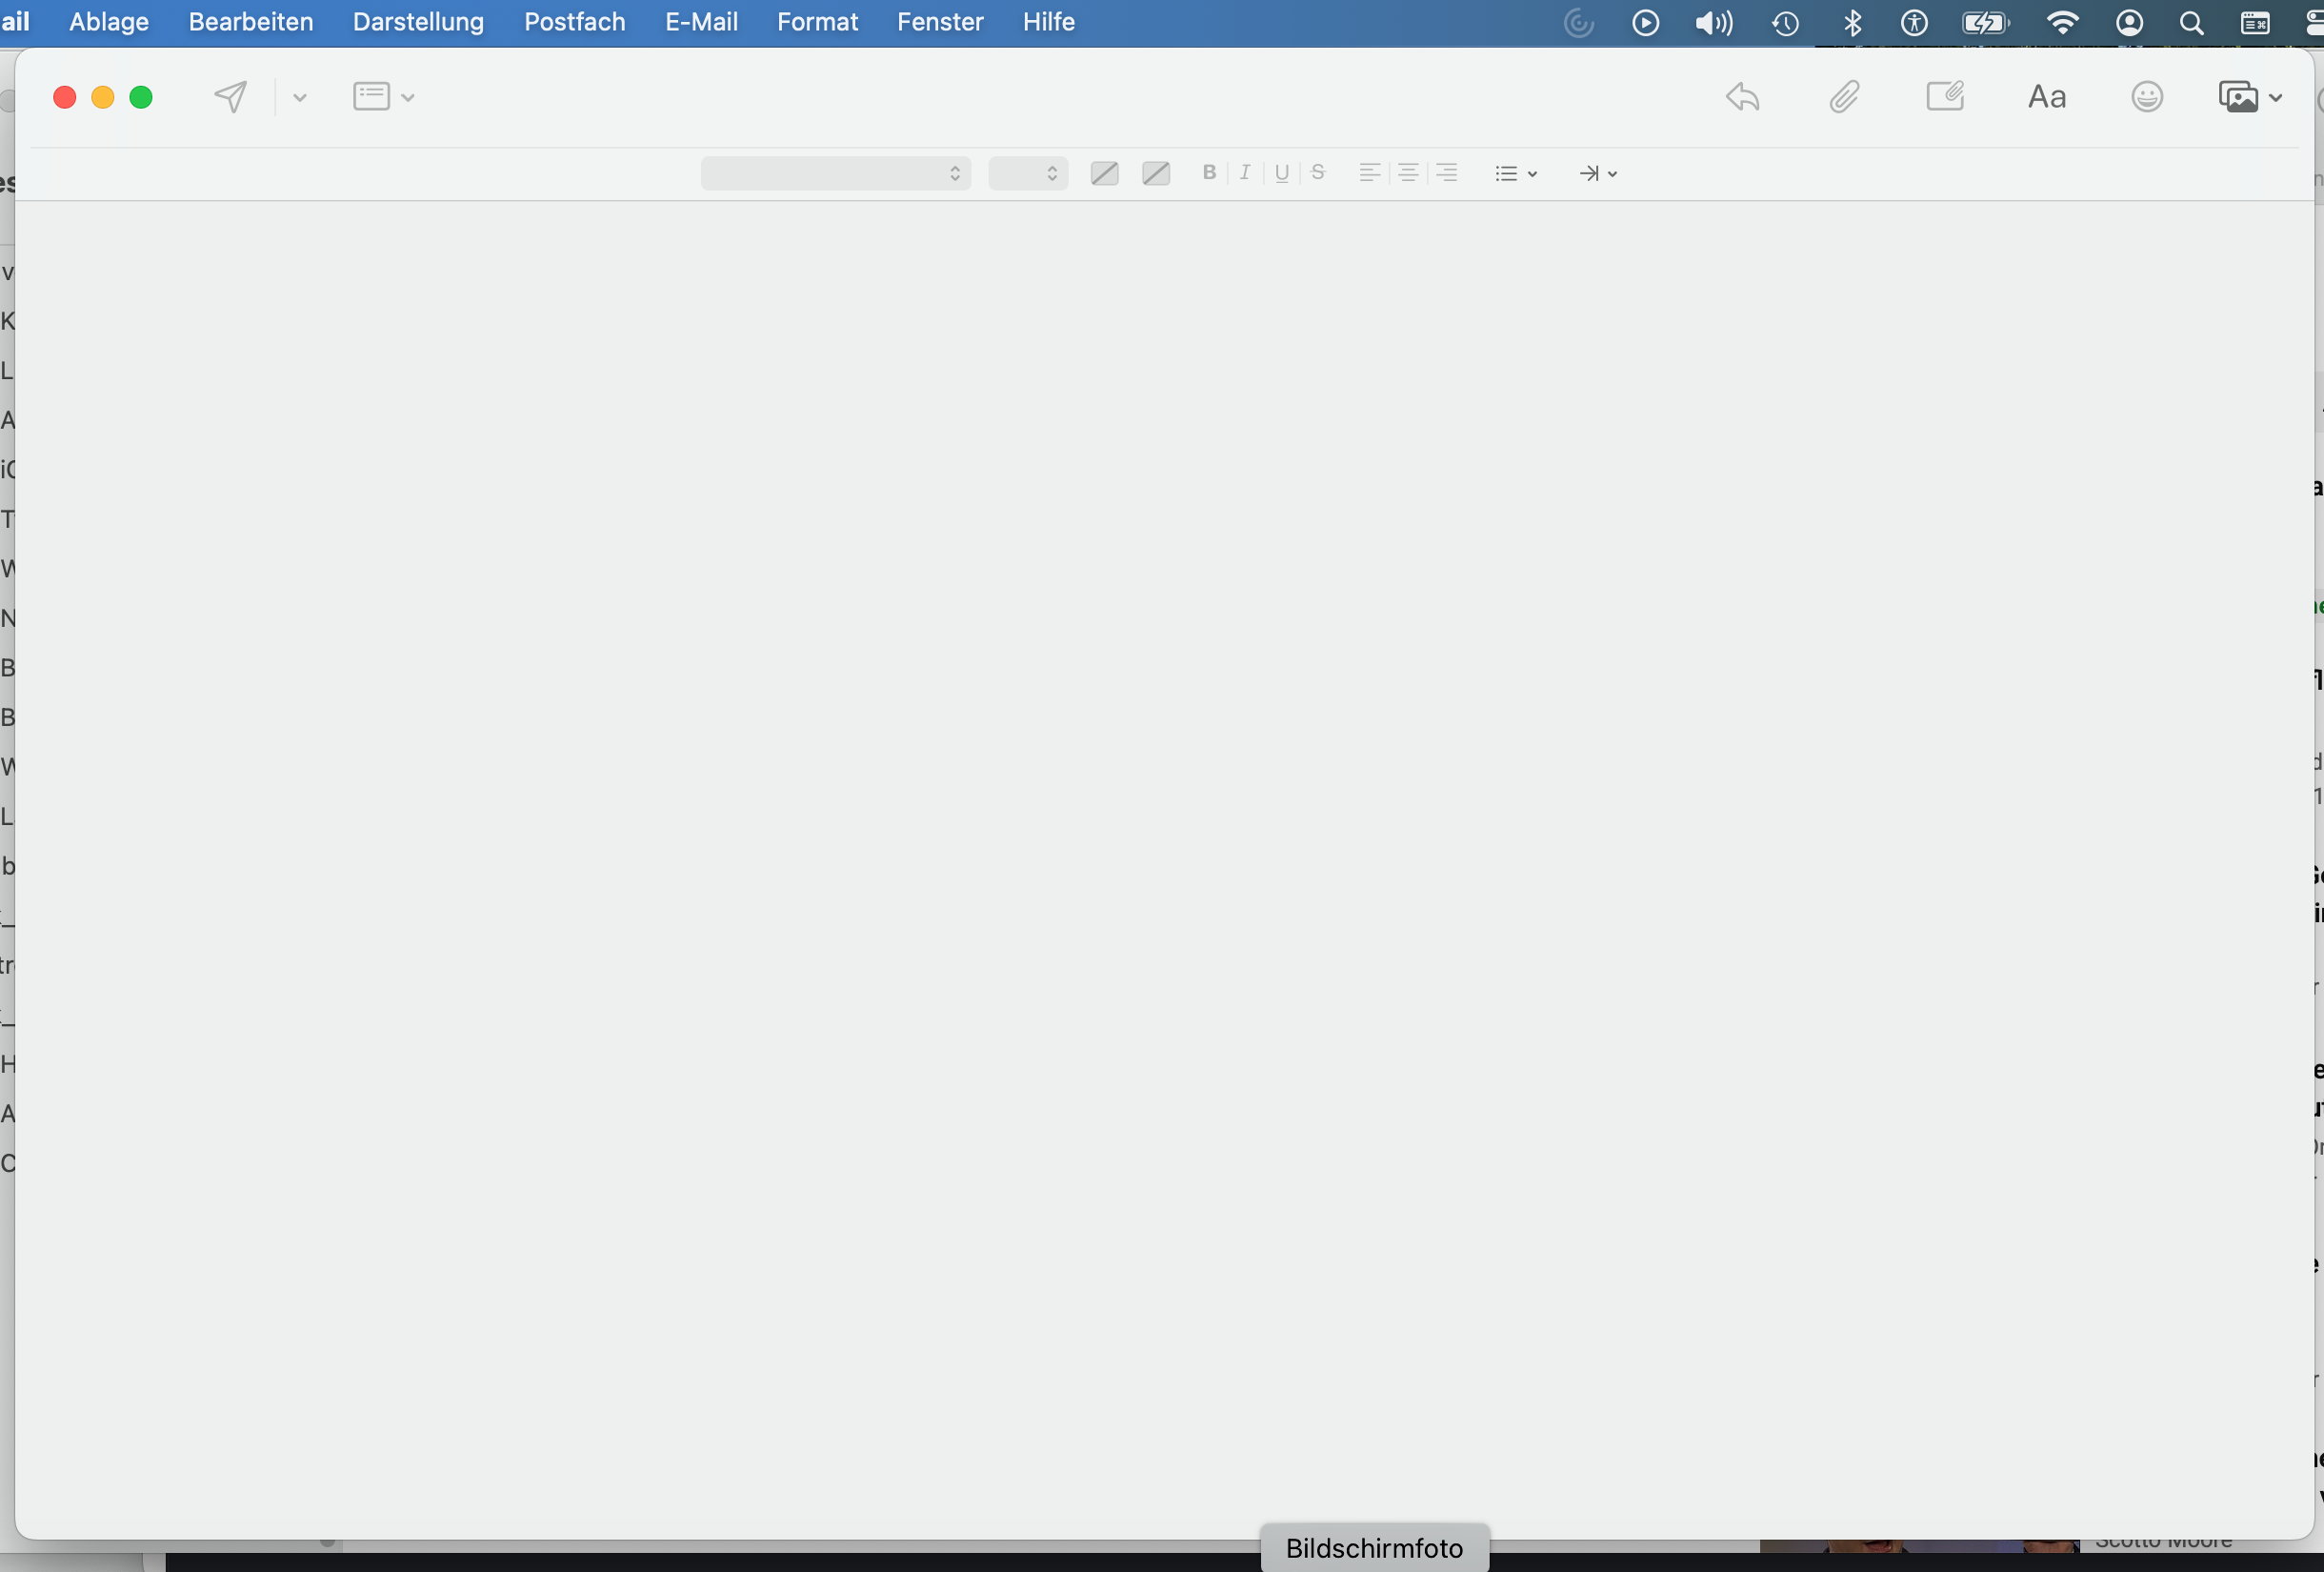The height and width of the screenshot is (1572, 2324).
Task: Open the send later chevron
Action: pyautogui.click(x=299, y=98)
